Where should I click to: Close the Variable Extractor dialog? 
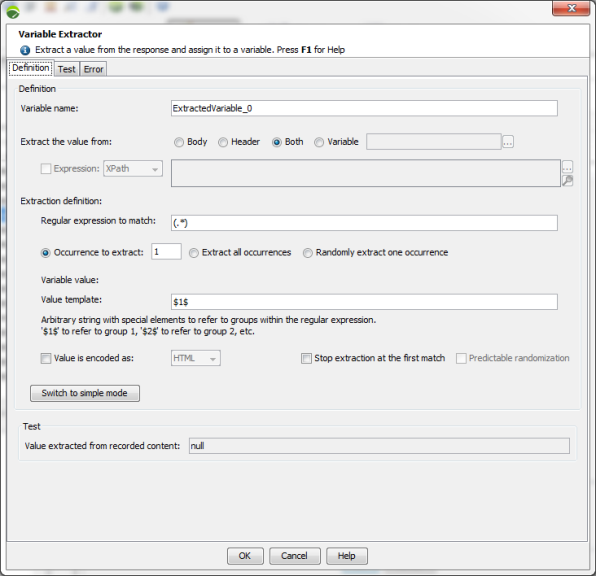(x=571, y=8)
